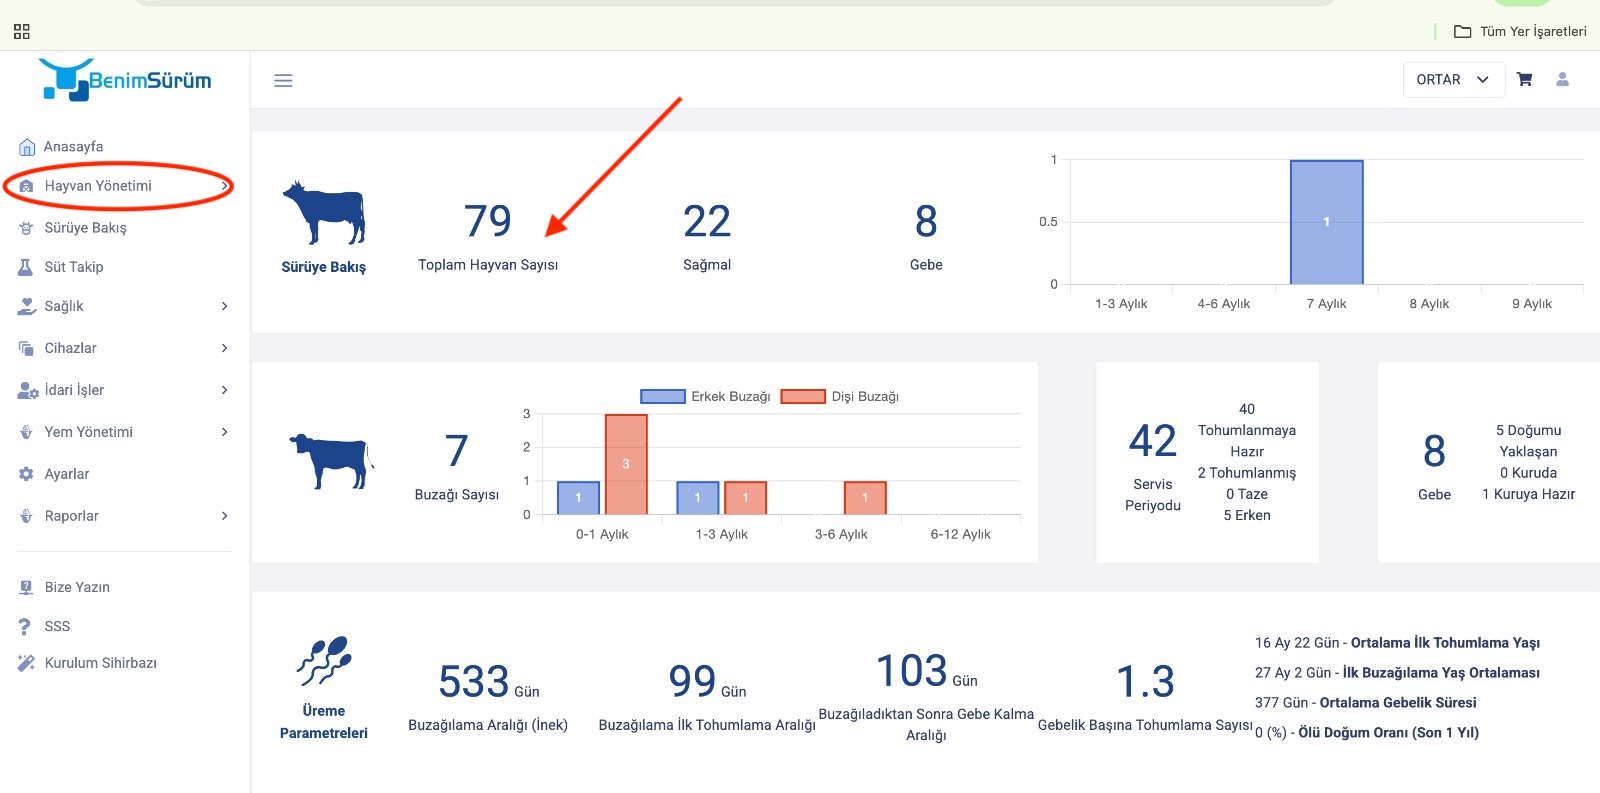Click the calf icon beside Buzağı Sayısı
This screenshot has height=793, width=1600.
(331, 460)
